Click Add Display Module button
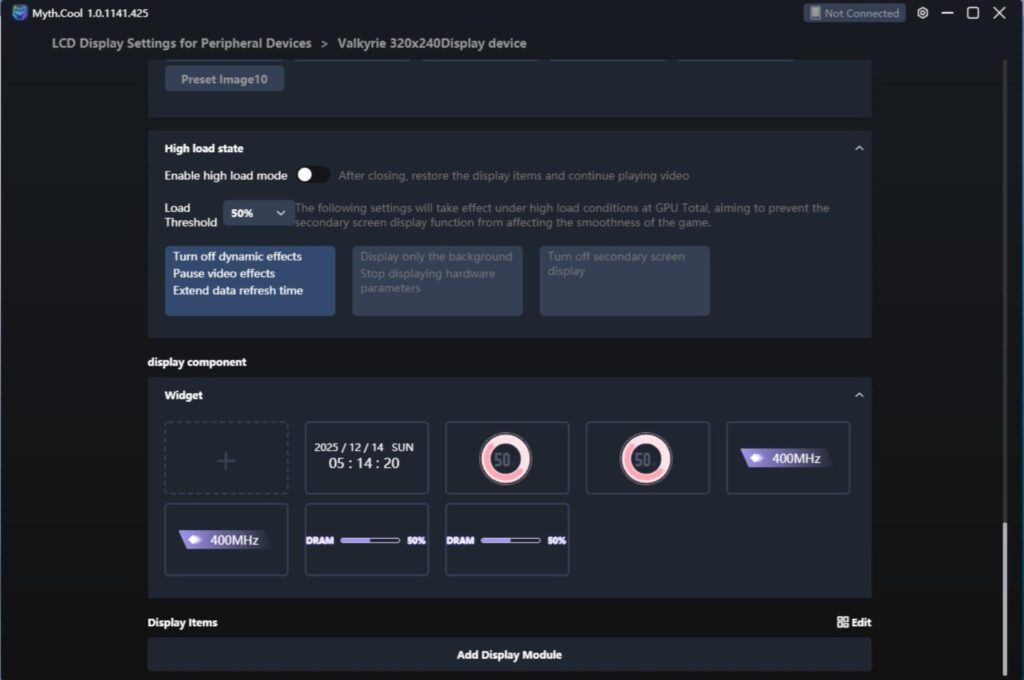This screenshot has width=1024, height=680. [x=509, y=655]
